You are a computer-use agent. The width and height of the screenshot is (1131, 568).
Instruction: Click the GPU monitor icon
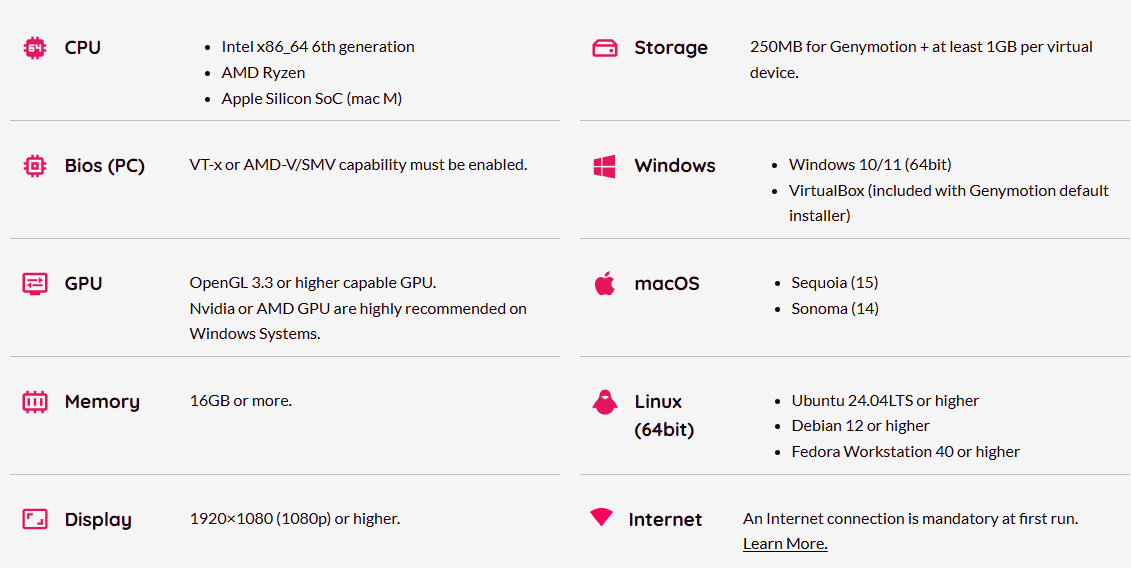(x=35, y=284)
